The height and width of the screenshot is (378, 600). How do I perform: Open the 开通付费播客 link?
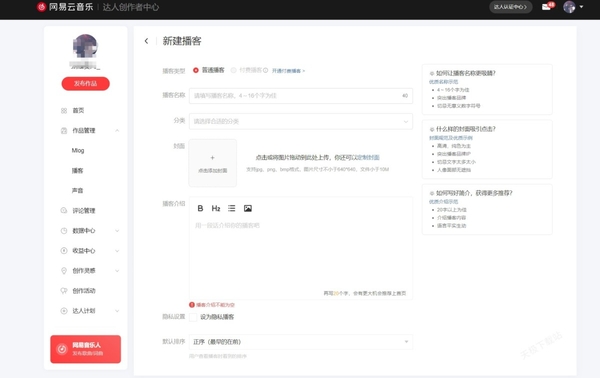coord(288,71)
